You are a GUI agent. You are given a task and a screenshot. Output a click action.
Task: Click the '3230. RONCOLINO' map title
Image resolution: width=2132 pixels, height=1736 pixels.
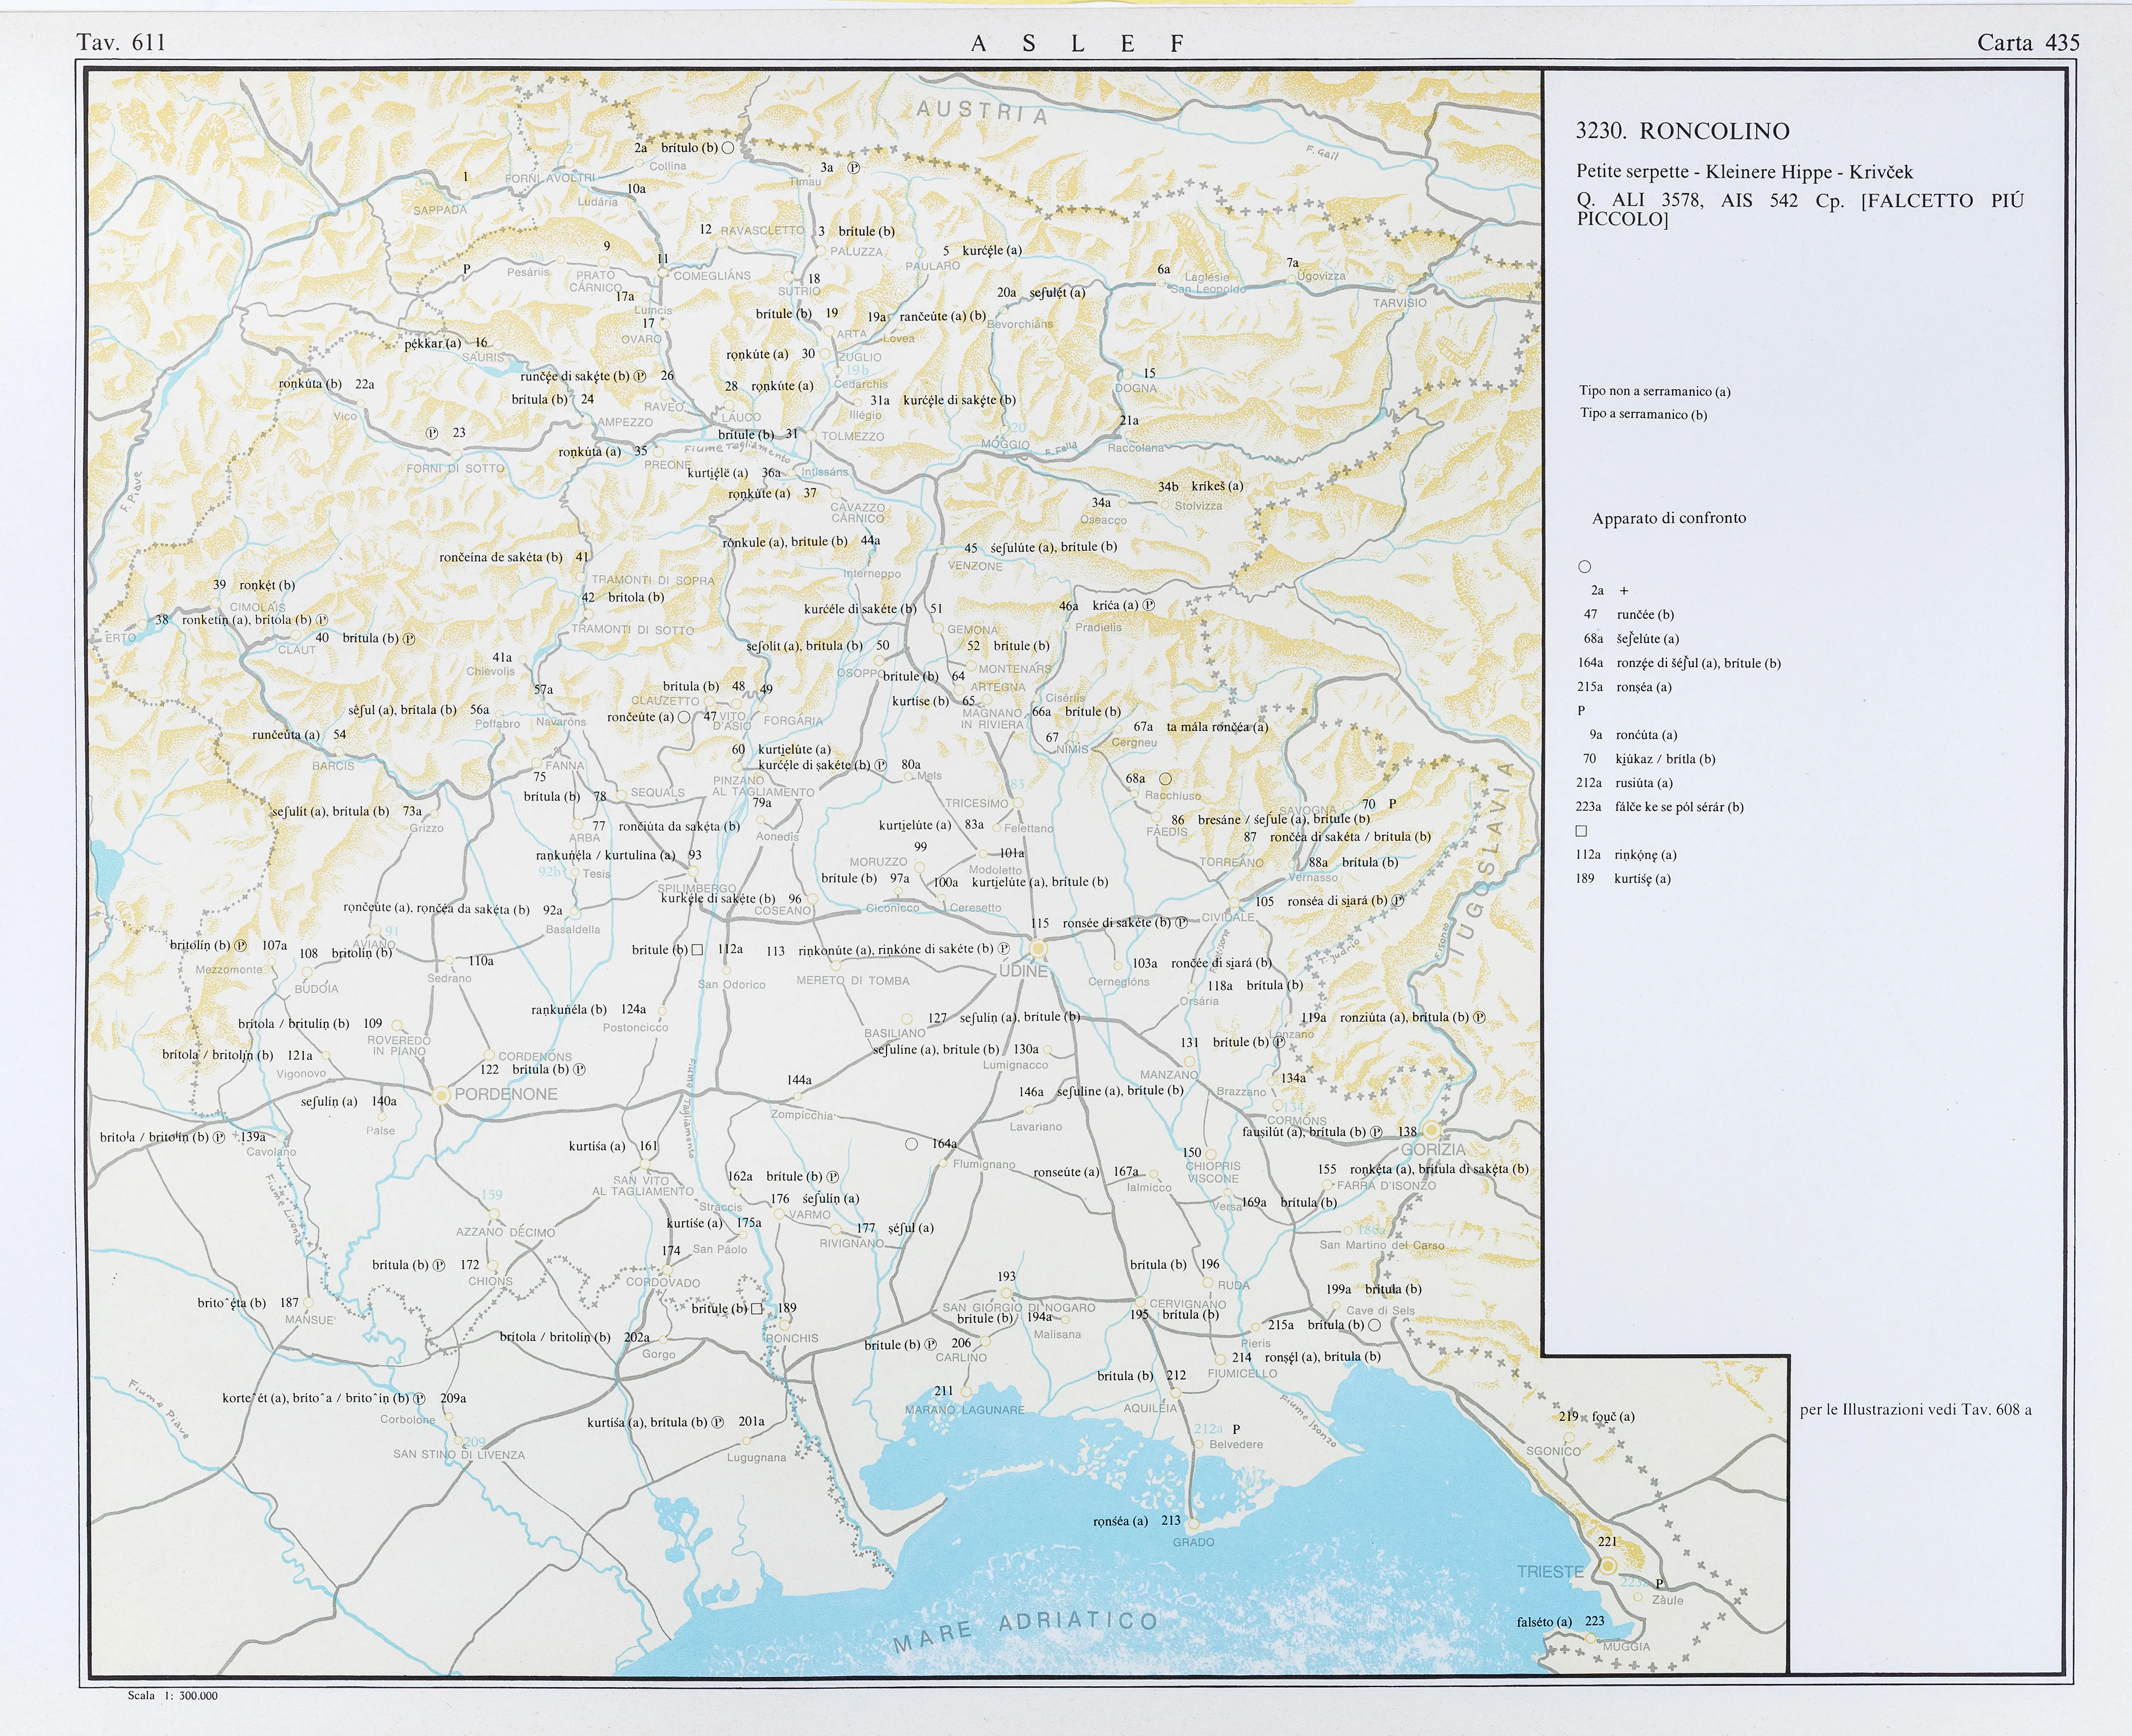1682,131
